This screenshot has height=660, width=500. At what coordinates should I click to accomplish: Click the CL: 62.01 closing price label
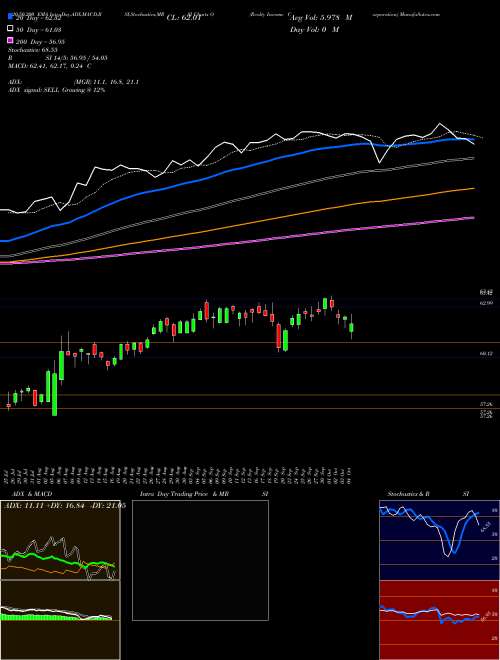coord(184,18)
